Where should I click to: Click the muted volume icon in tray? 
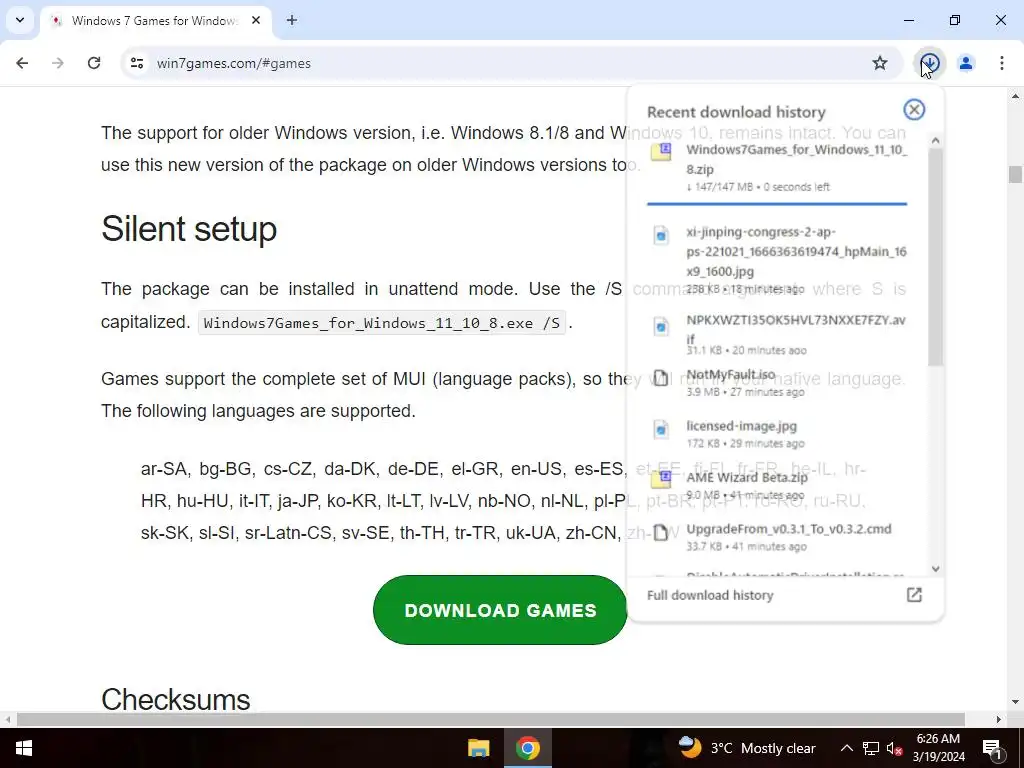pos(894,748)
